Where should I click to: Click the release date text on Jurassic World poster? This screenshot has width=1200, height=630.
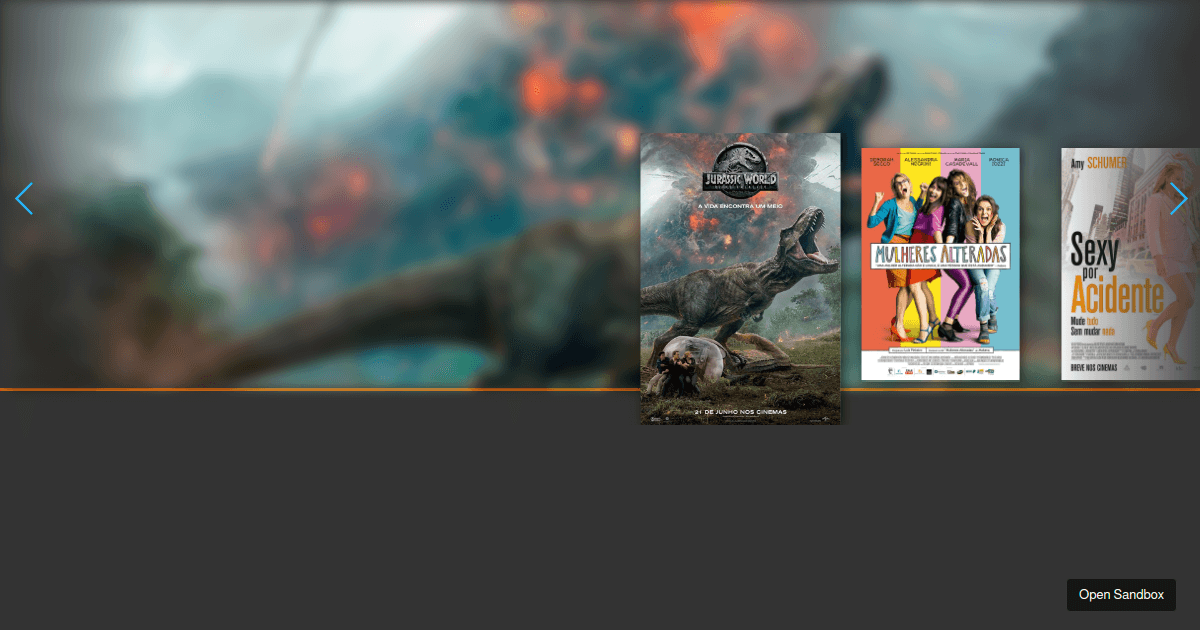[741, 409]
